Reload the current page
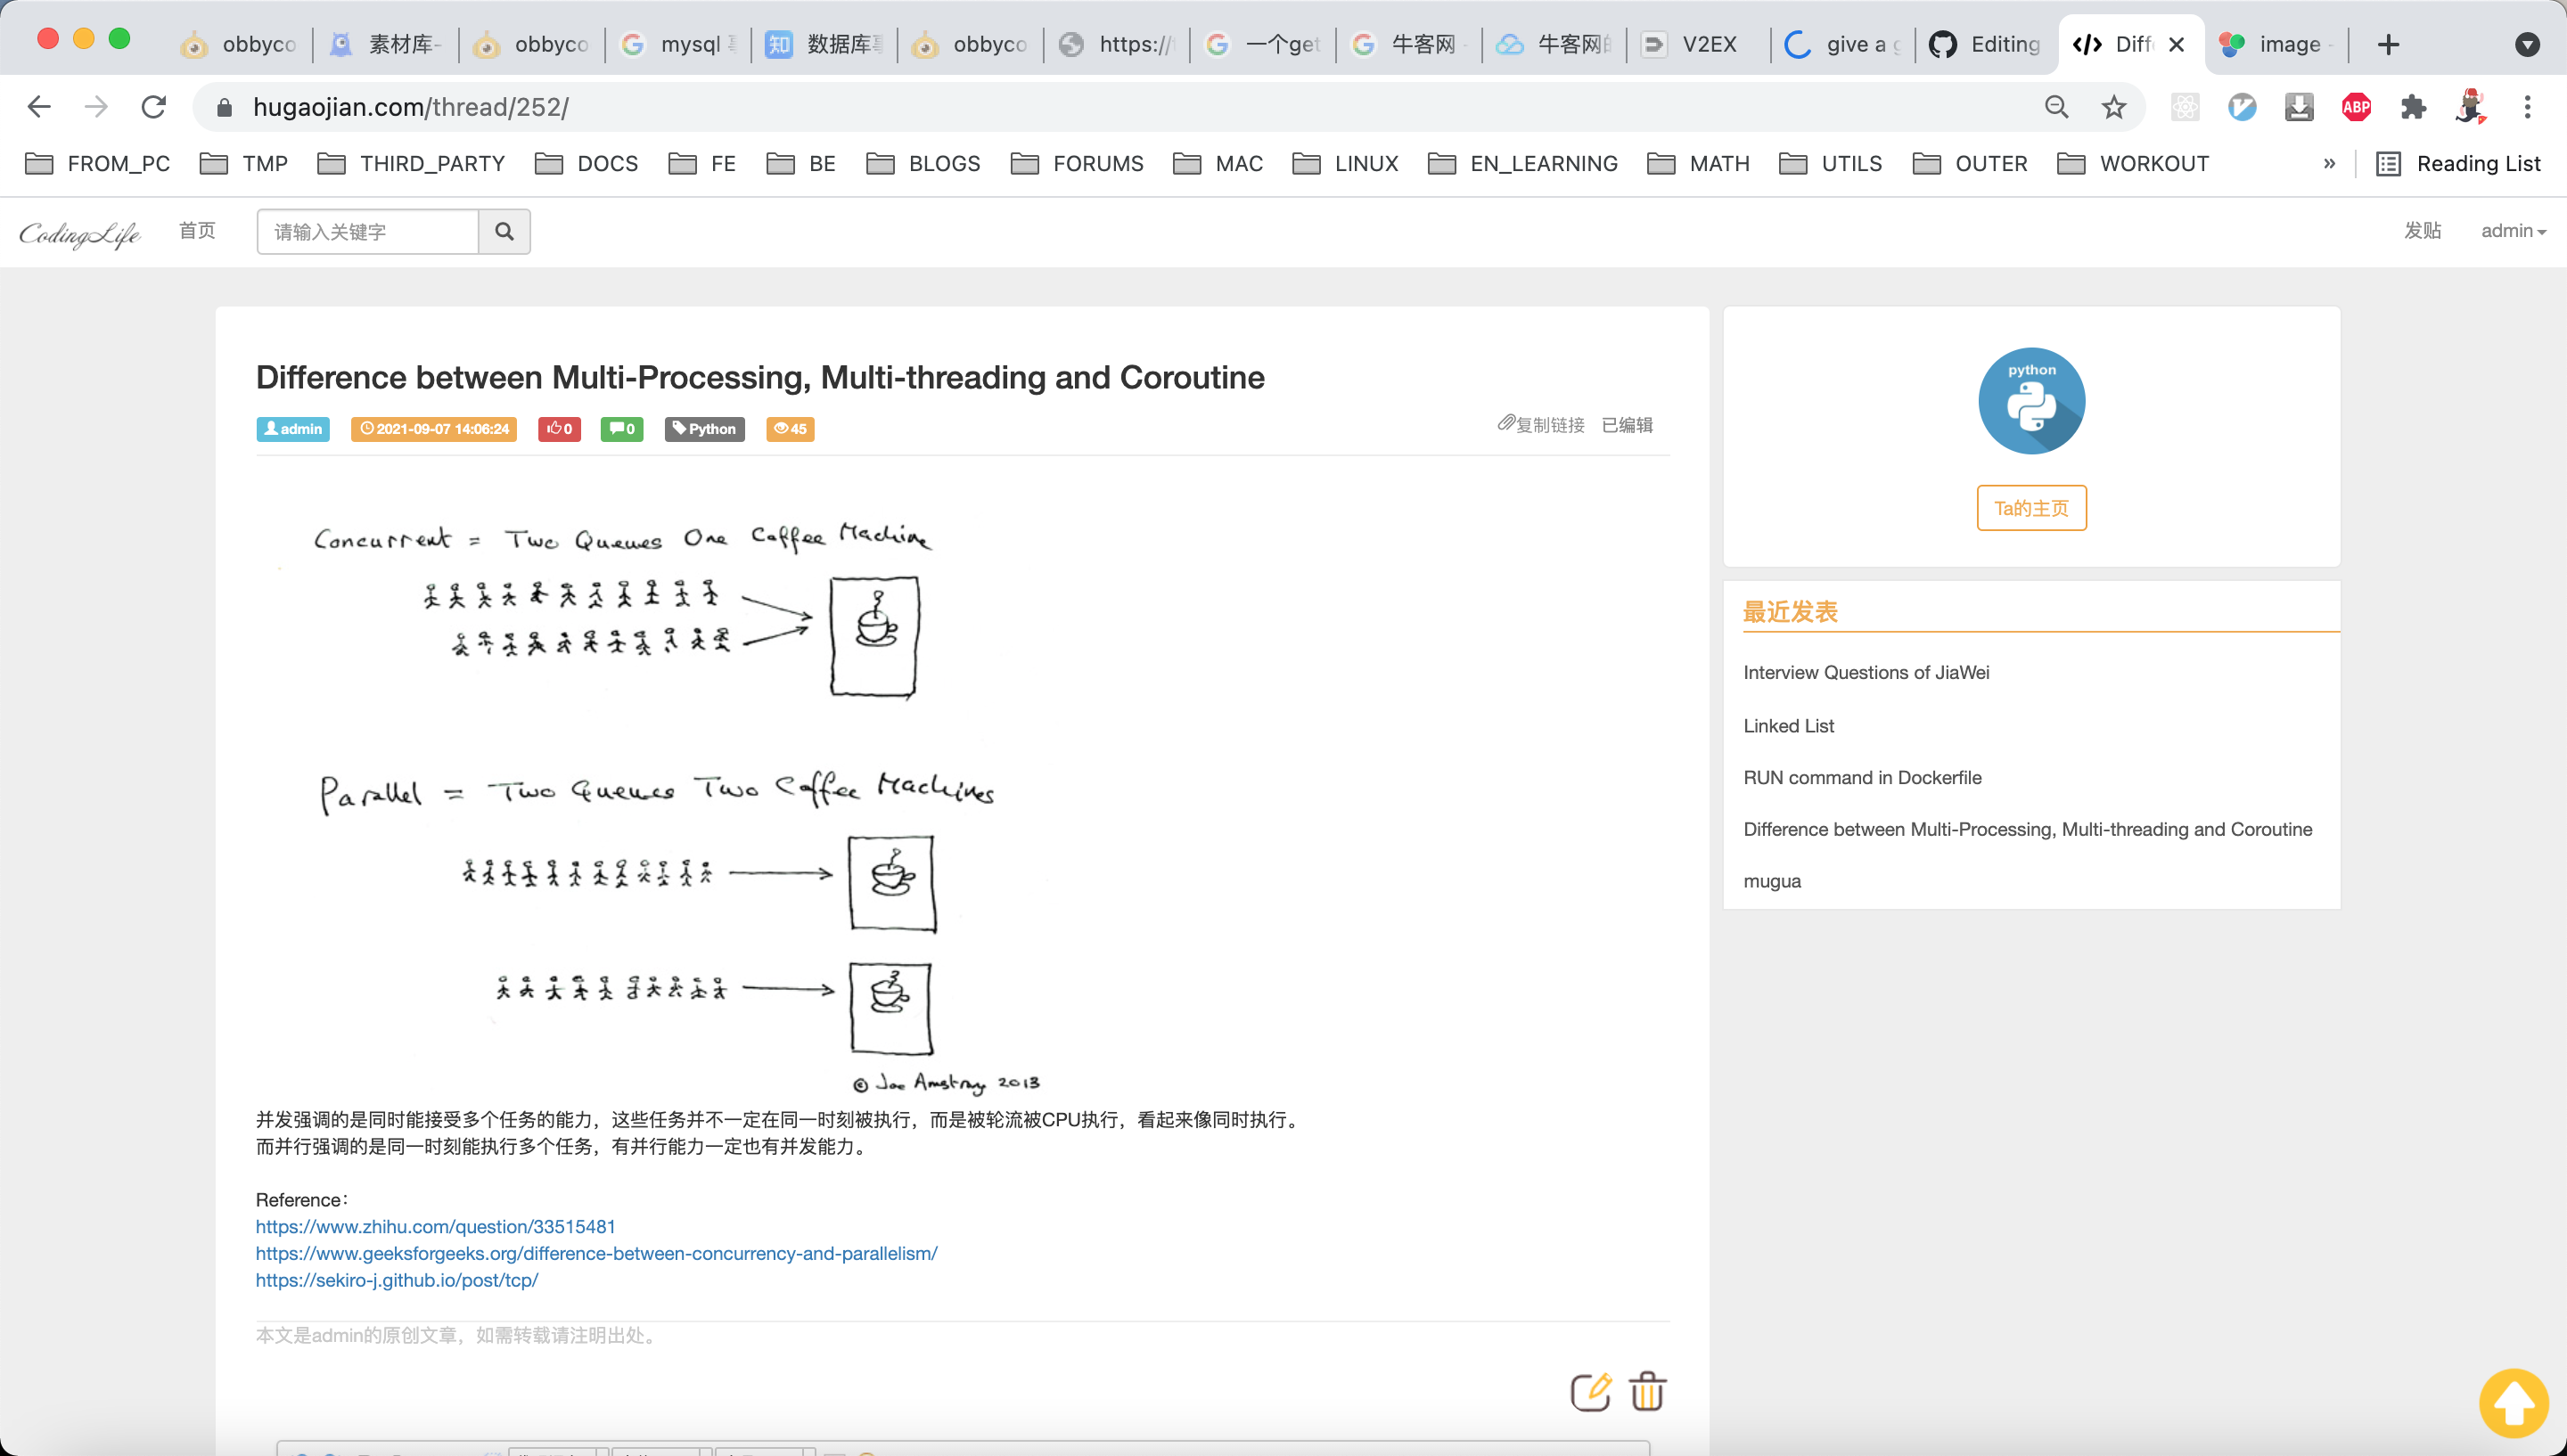The image size is (2567, 1456). click(x=153, y=107)
